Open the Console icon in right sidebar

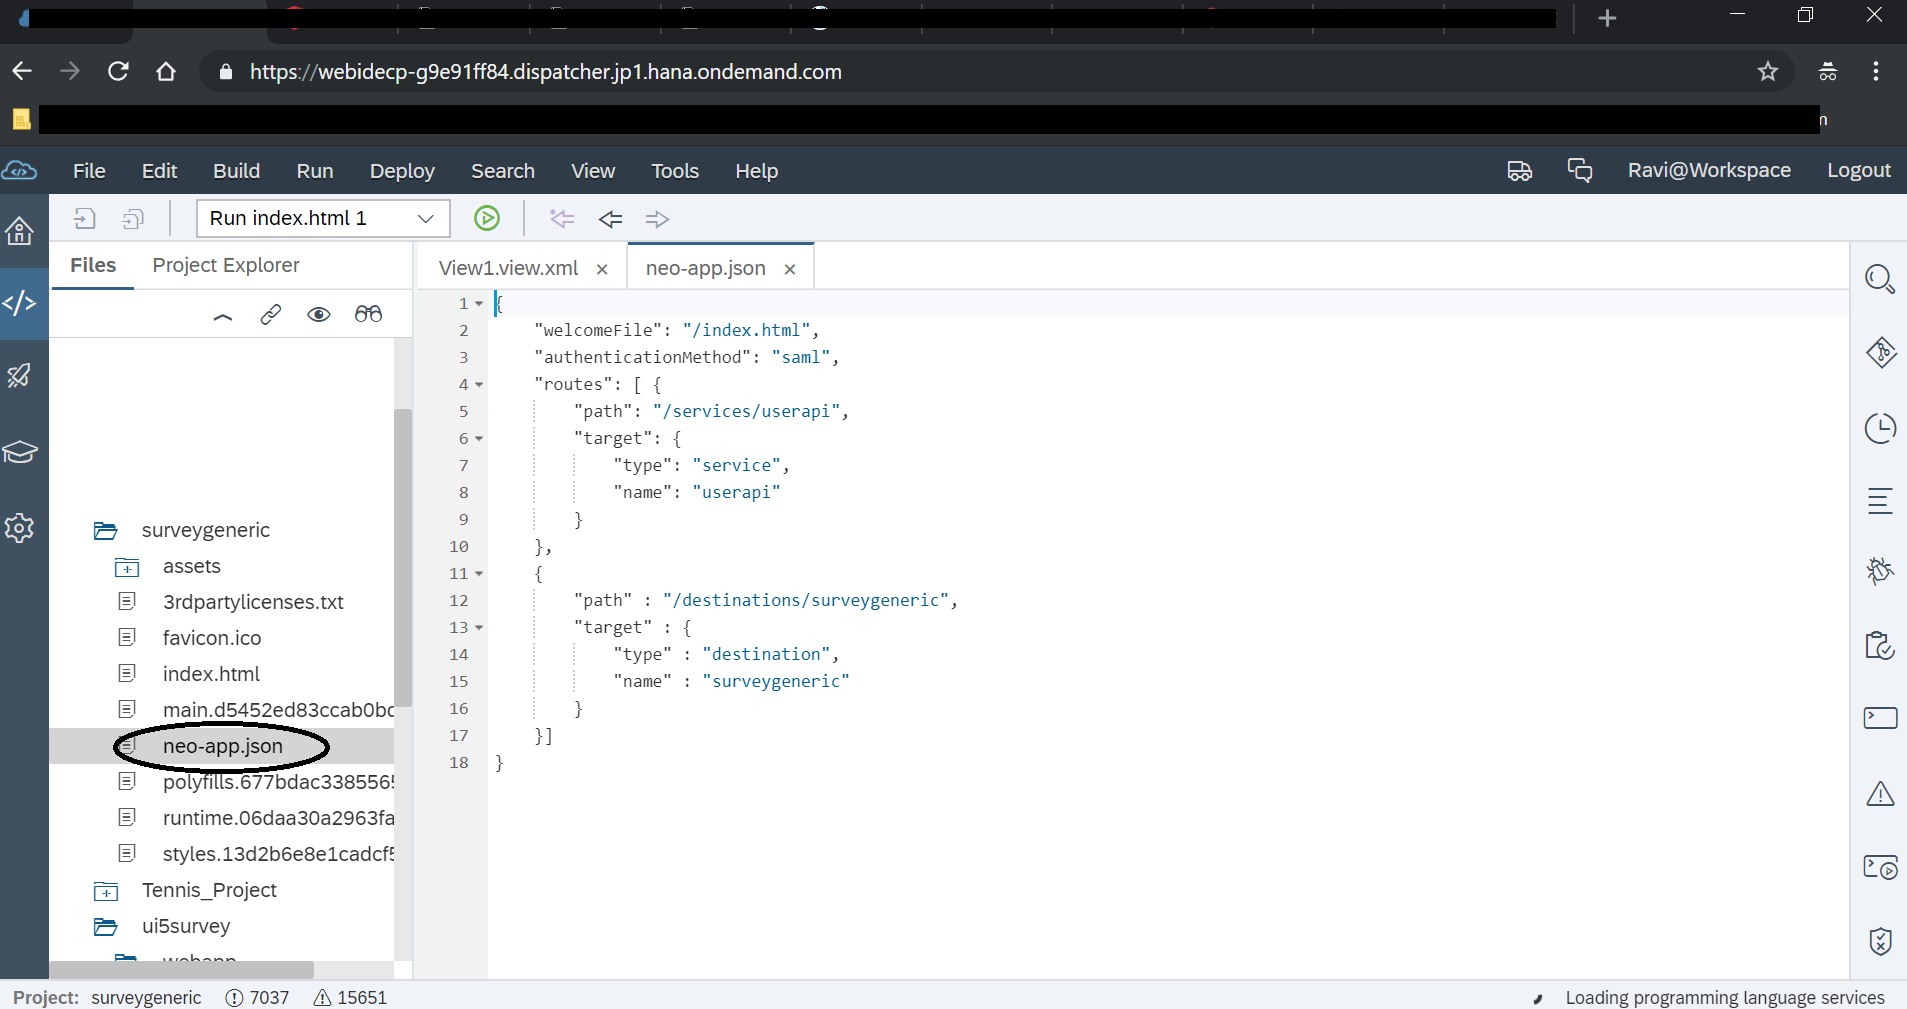1880,718
